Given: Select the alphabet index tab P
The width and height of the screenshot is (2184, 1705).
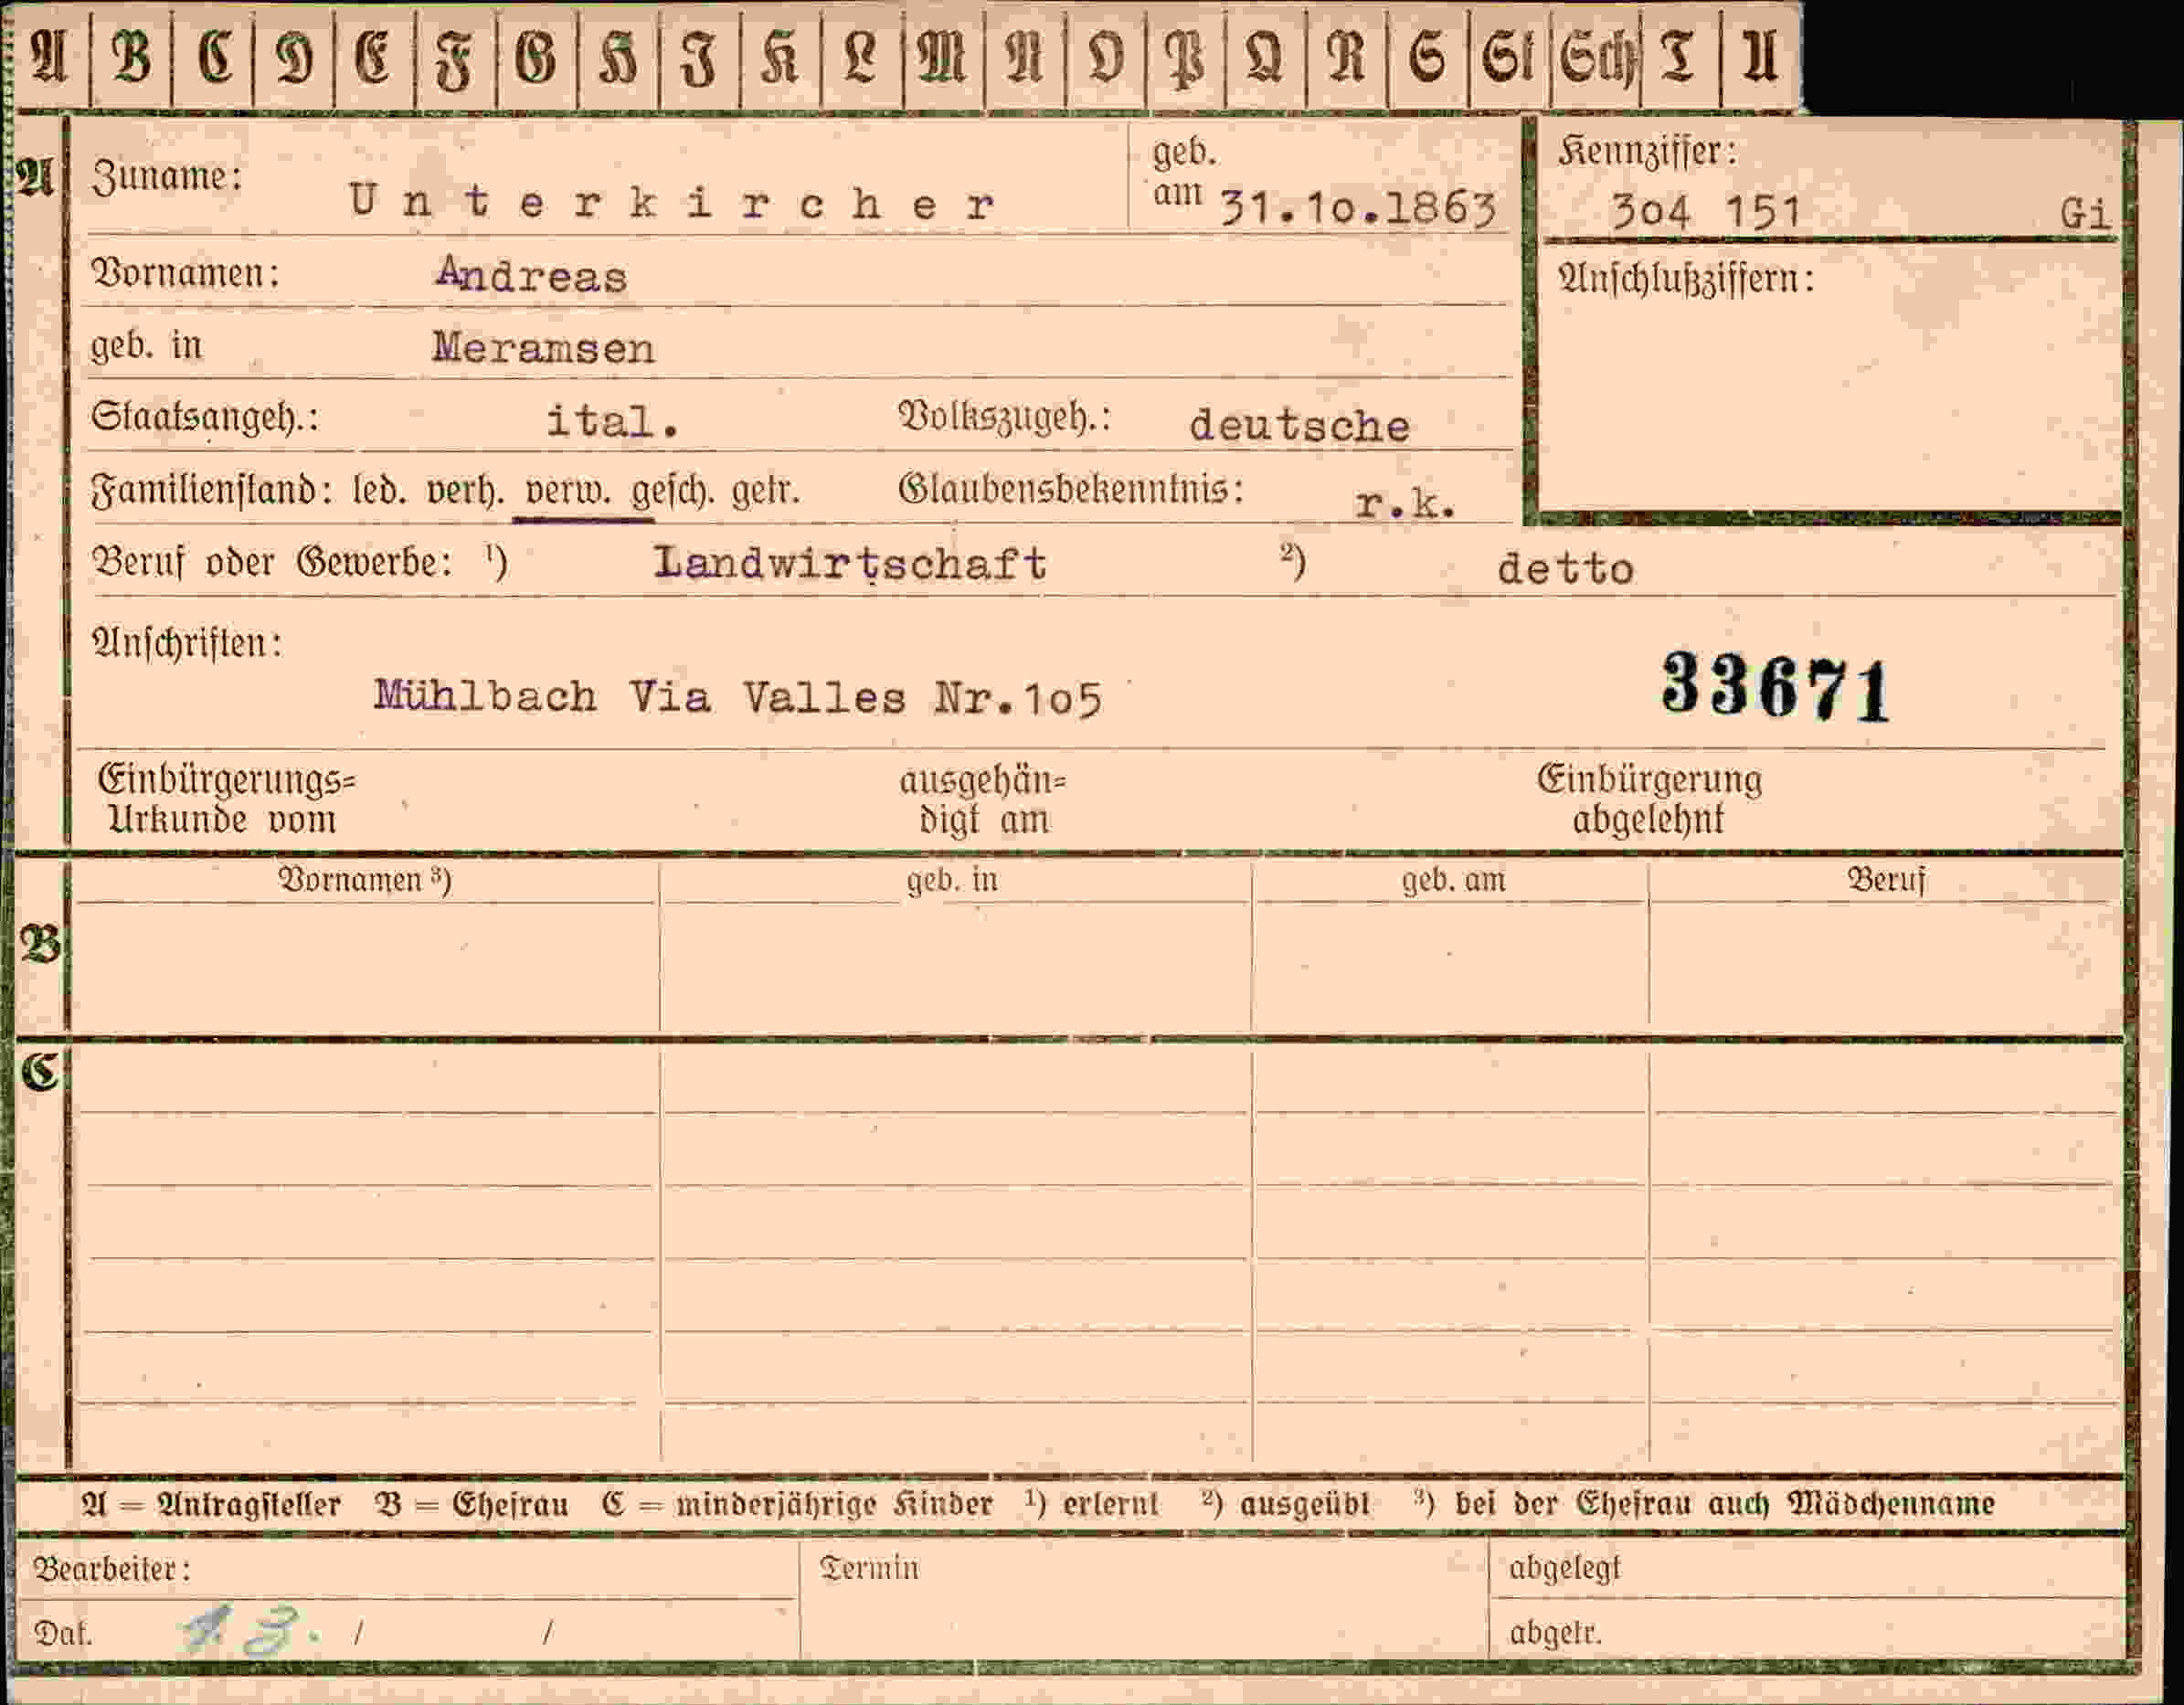Looking at the screenshot, I should tap(1187, 58).
